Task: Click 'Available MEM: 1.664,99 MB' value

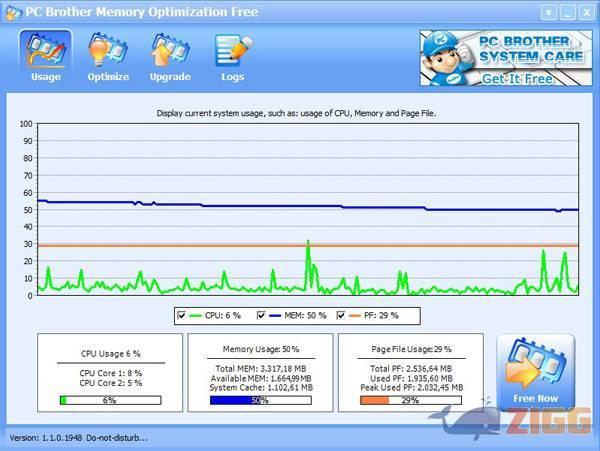Action: click(x=261, y=378)
